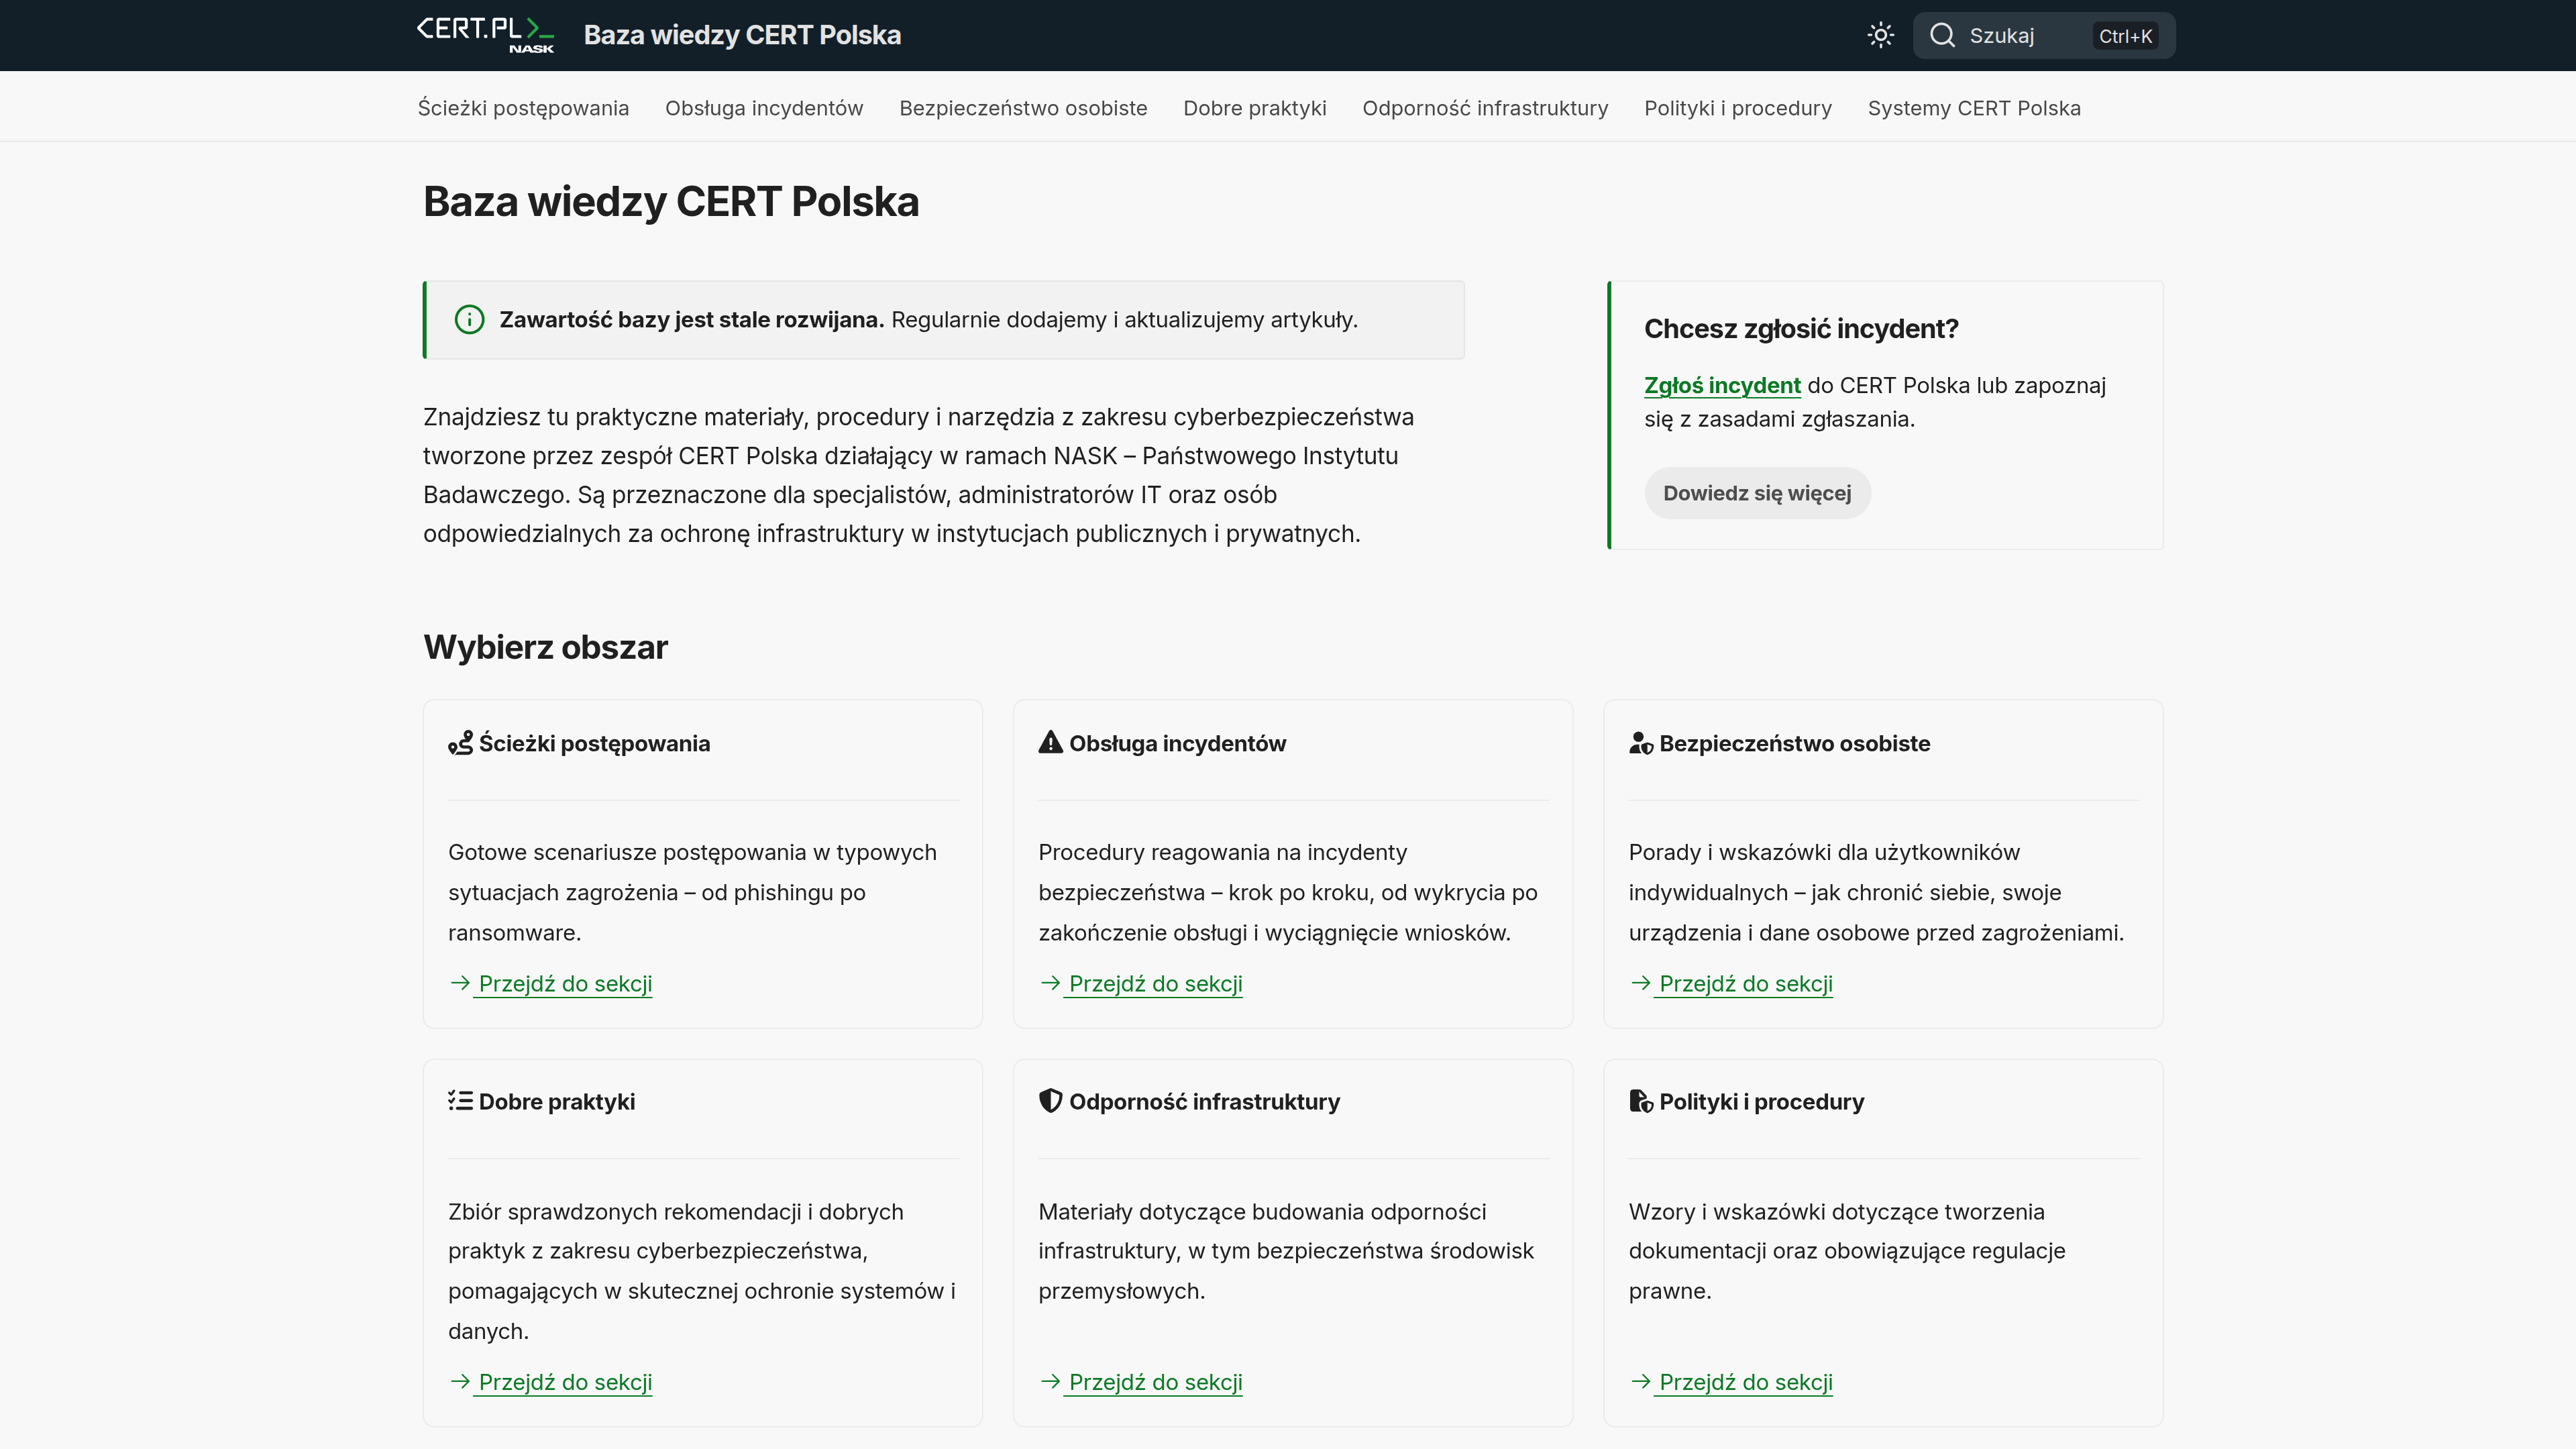Click the route icon beside Ścieżki postępowania card
Screen dimensions: 2576x1449
click(x=460, y=743)
